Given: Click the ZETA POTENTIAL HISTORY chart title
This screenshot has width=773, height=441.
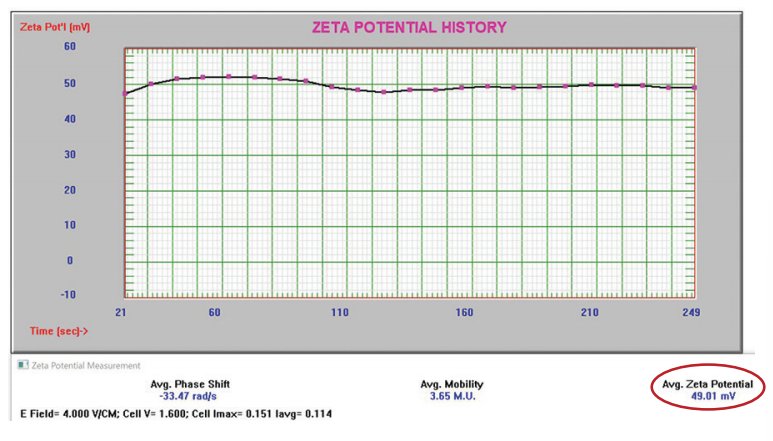Looking at the screenshot, I should tap(410, 27).
